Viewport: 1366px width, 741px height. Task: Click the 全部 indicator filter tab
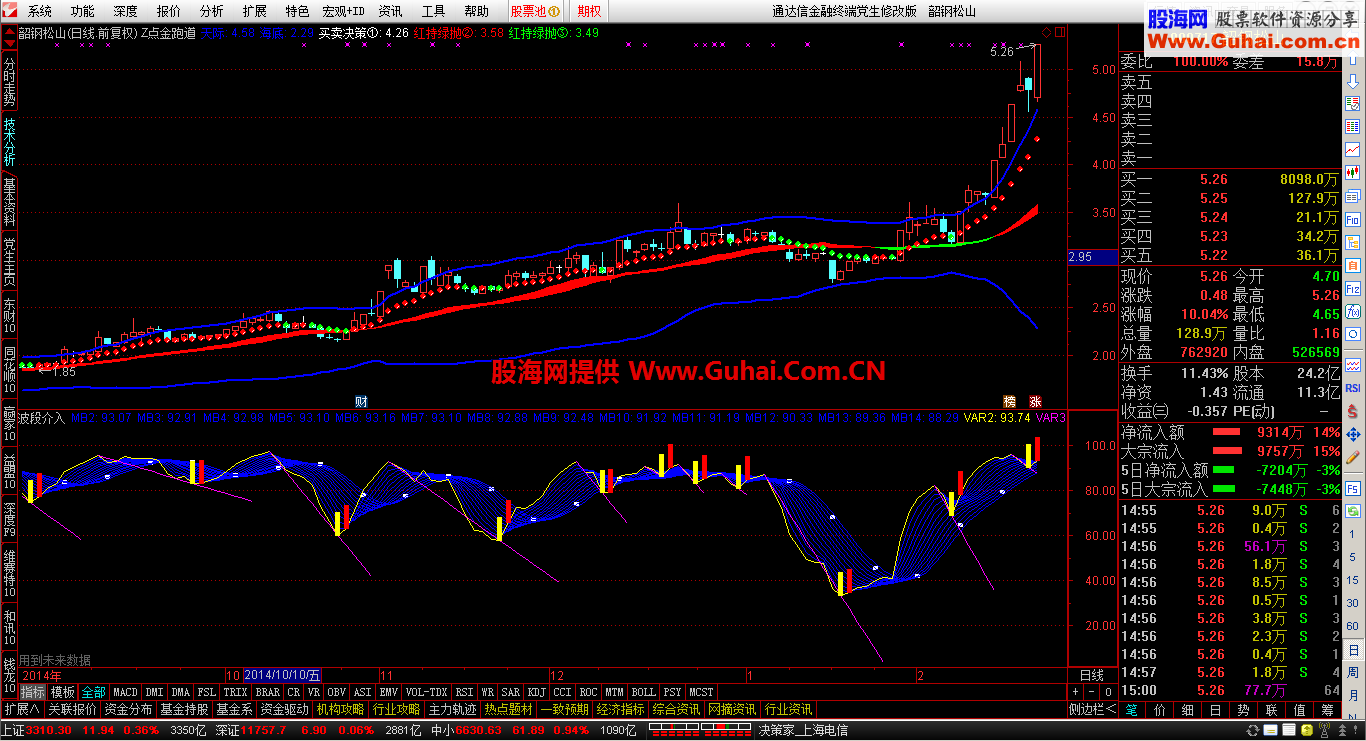(x=93, y=692)
